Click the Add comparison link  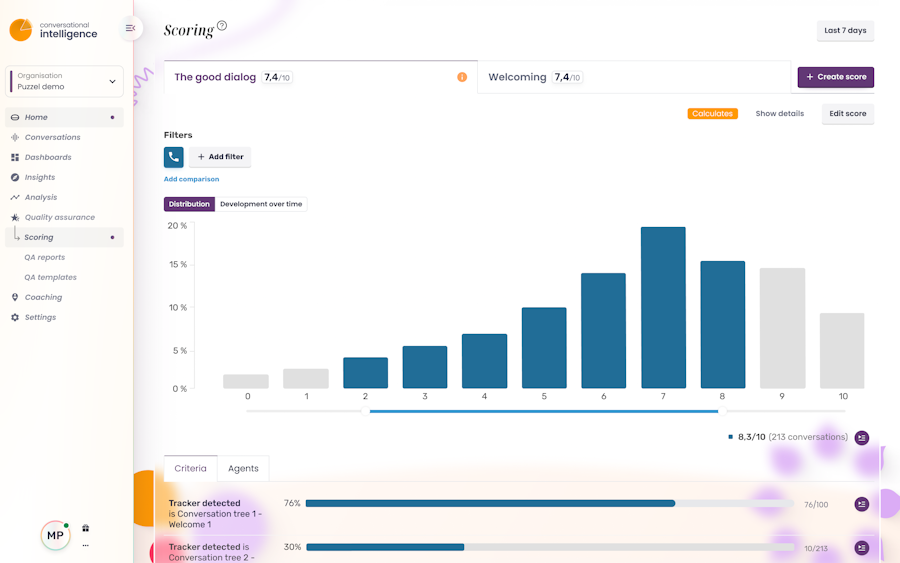pyautogui.click(x=191, y=179)
